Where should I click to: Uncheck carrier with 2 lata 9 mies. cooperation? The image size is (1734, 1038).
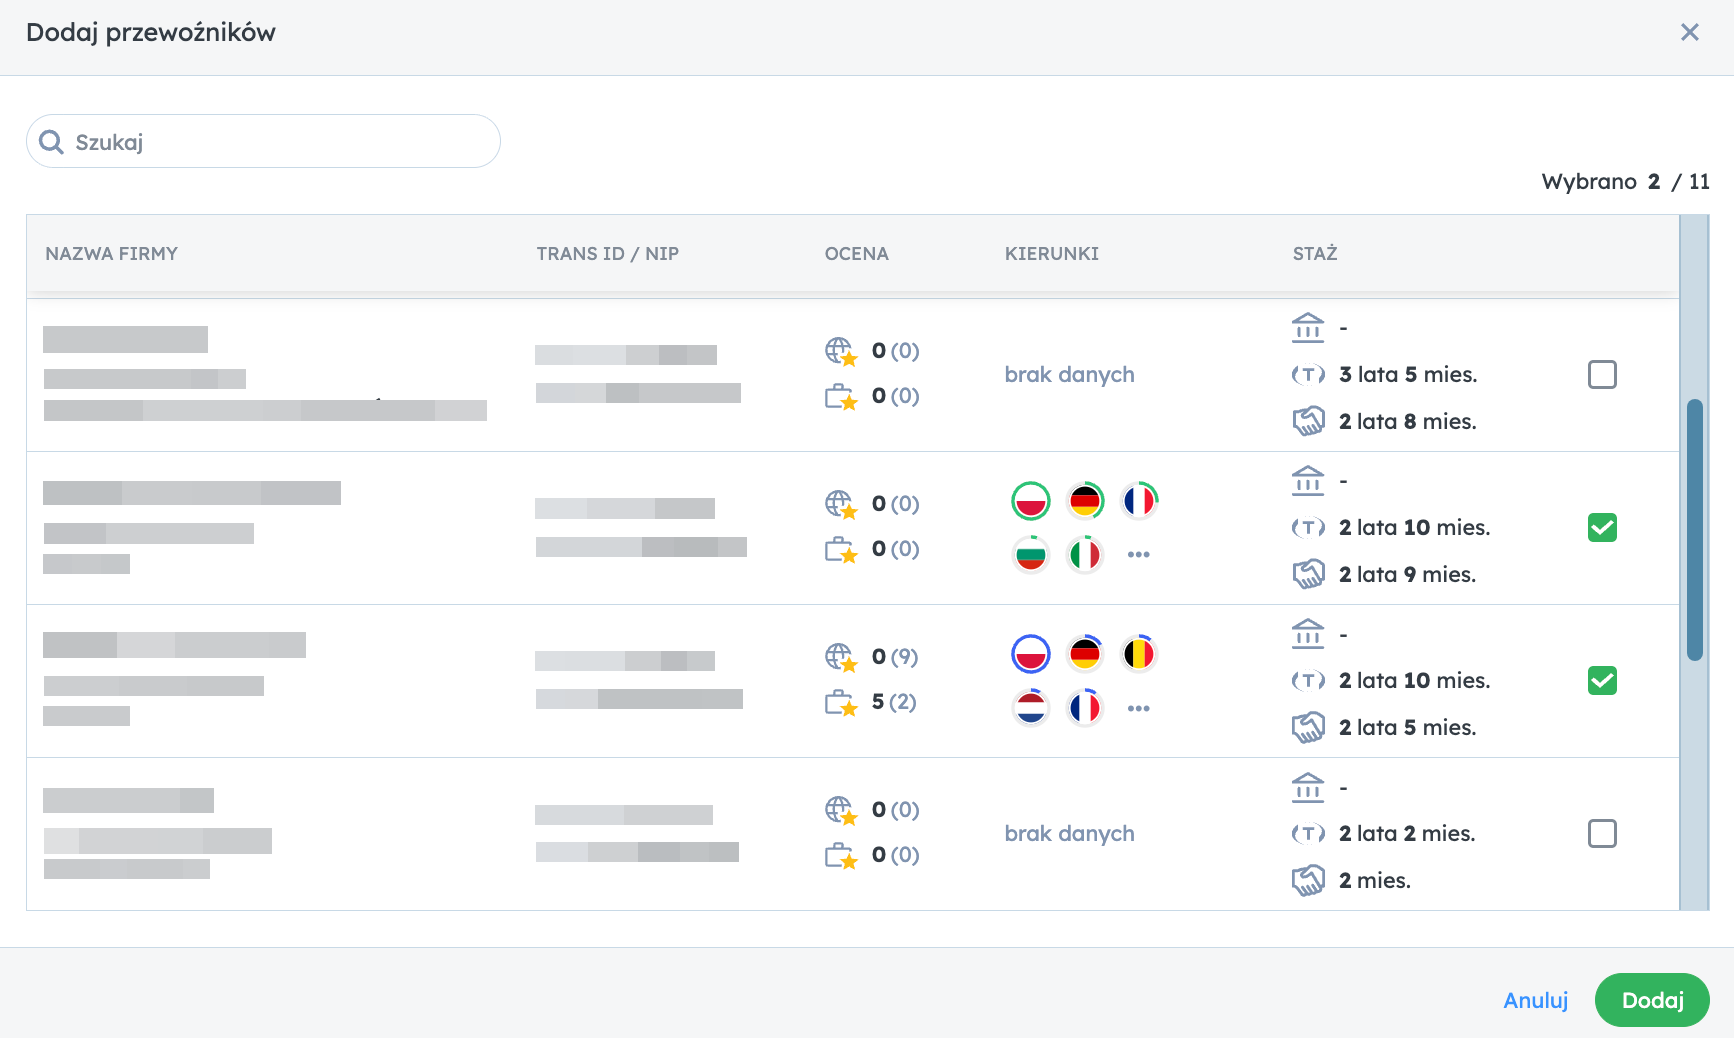[x=1602, y=528]
